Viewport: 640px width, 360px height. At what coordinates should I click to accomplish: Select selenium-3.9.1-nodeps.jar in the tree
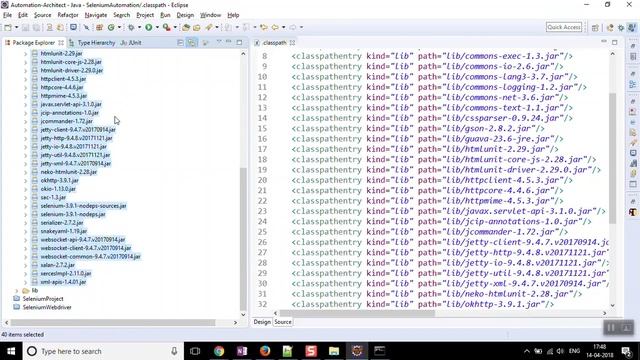(73, 214)
